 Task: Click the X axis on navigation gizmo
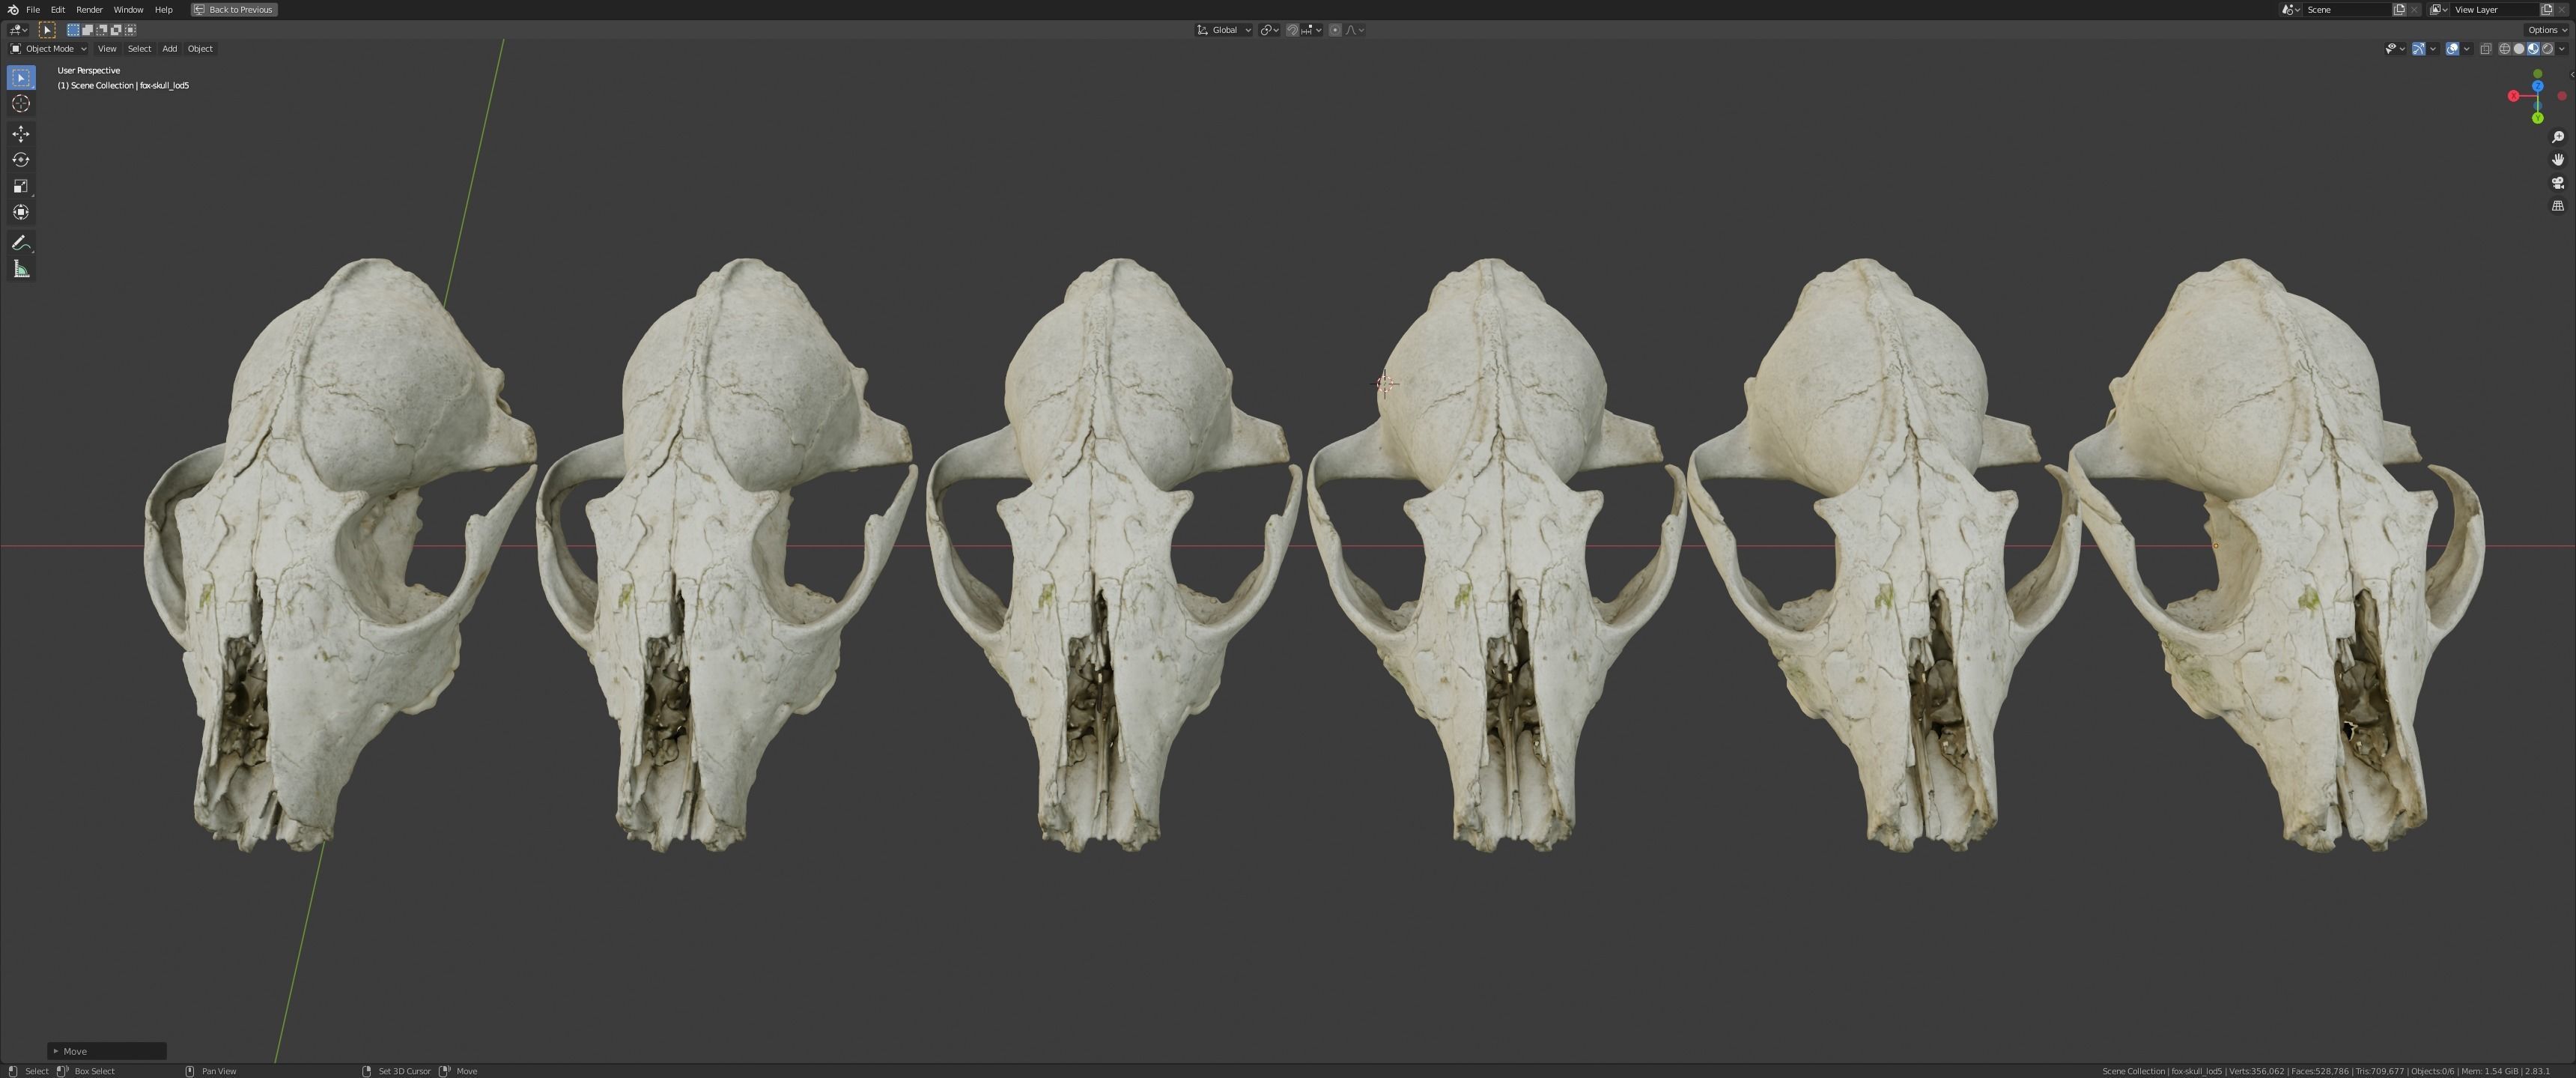pos(2513,96)
